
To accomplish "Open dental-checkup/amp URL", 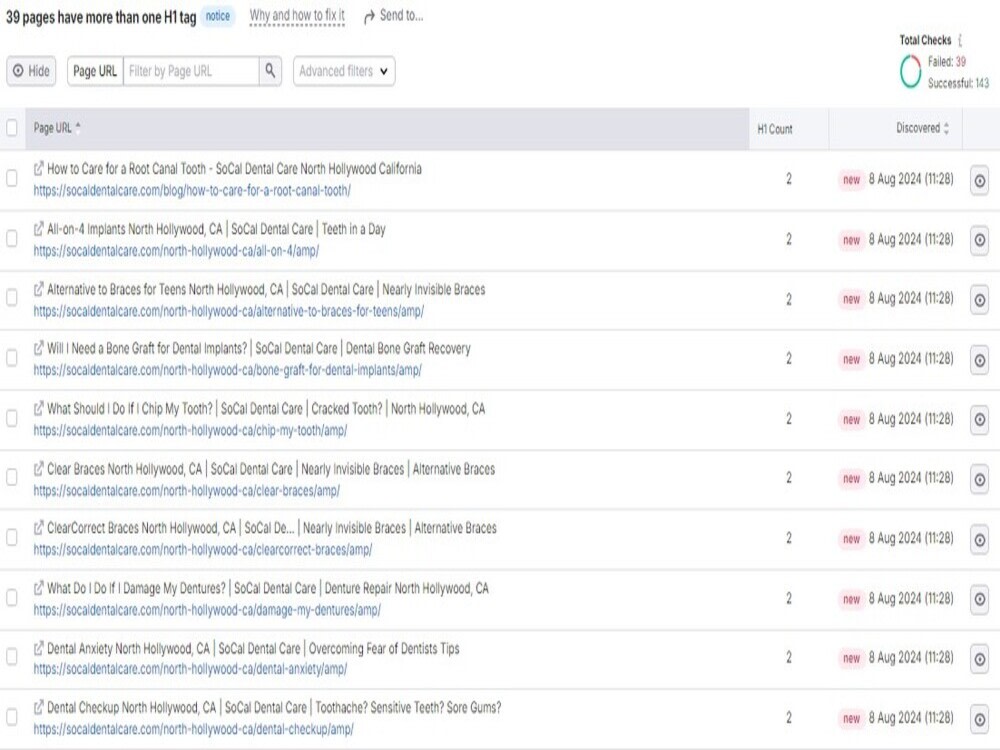I will click(x=193, y=729).
